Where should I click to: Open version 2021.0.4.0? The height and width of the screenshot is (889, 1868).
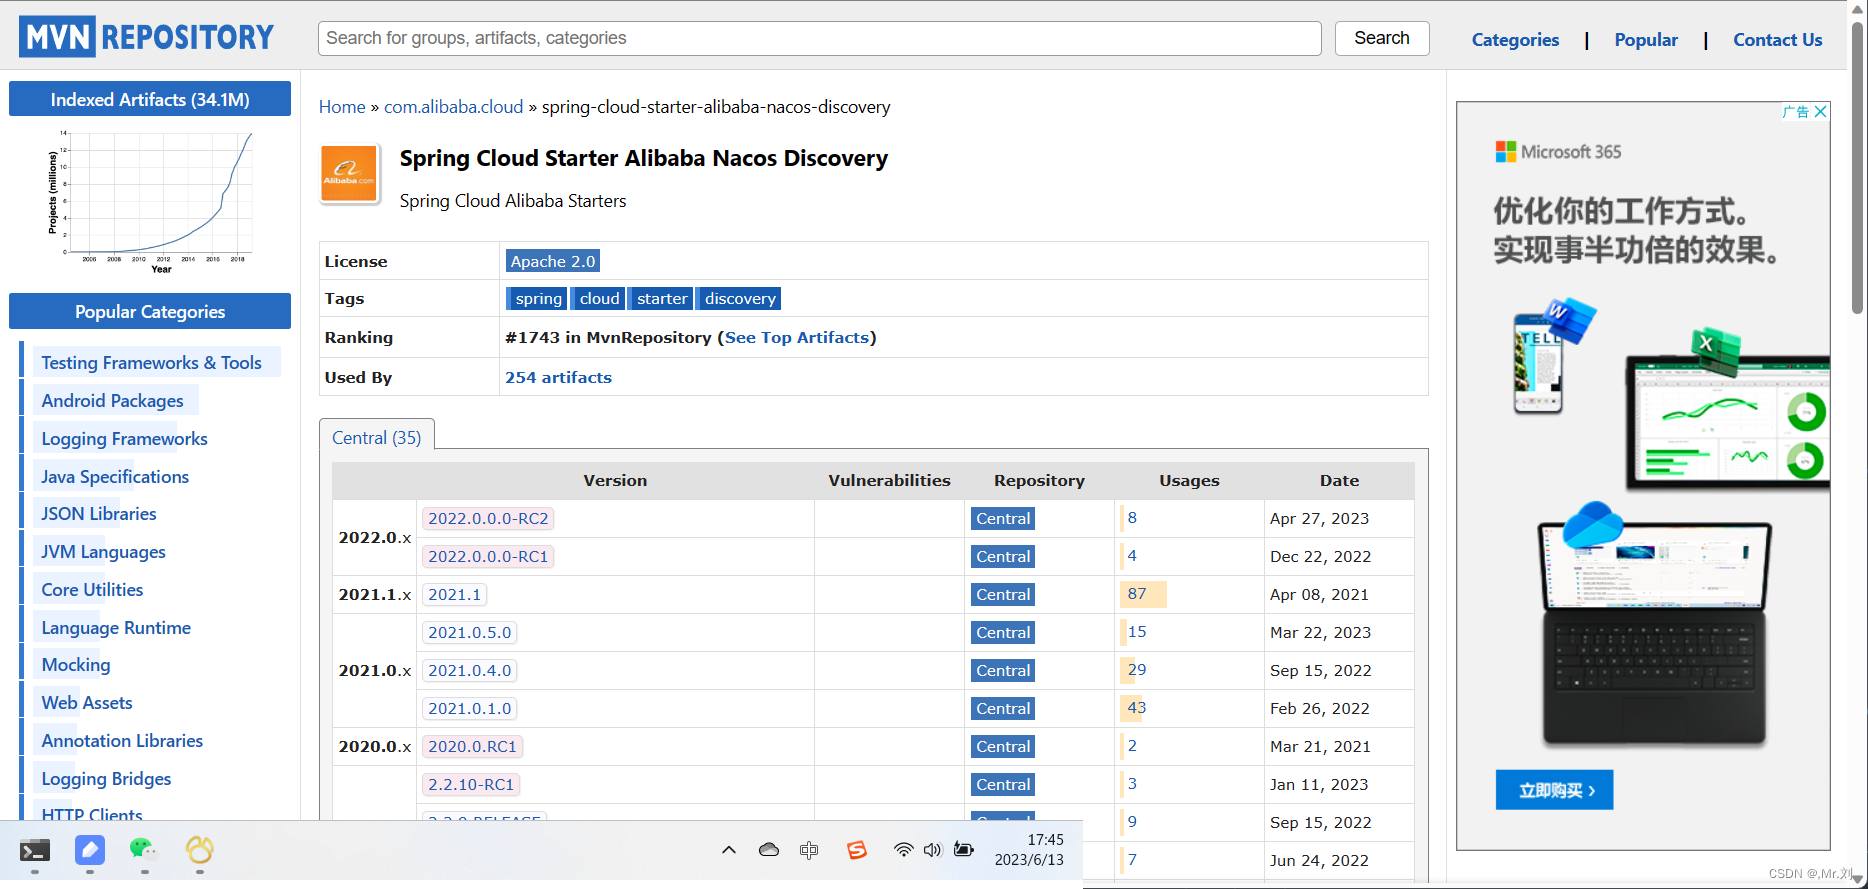470,670
